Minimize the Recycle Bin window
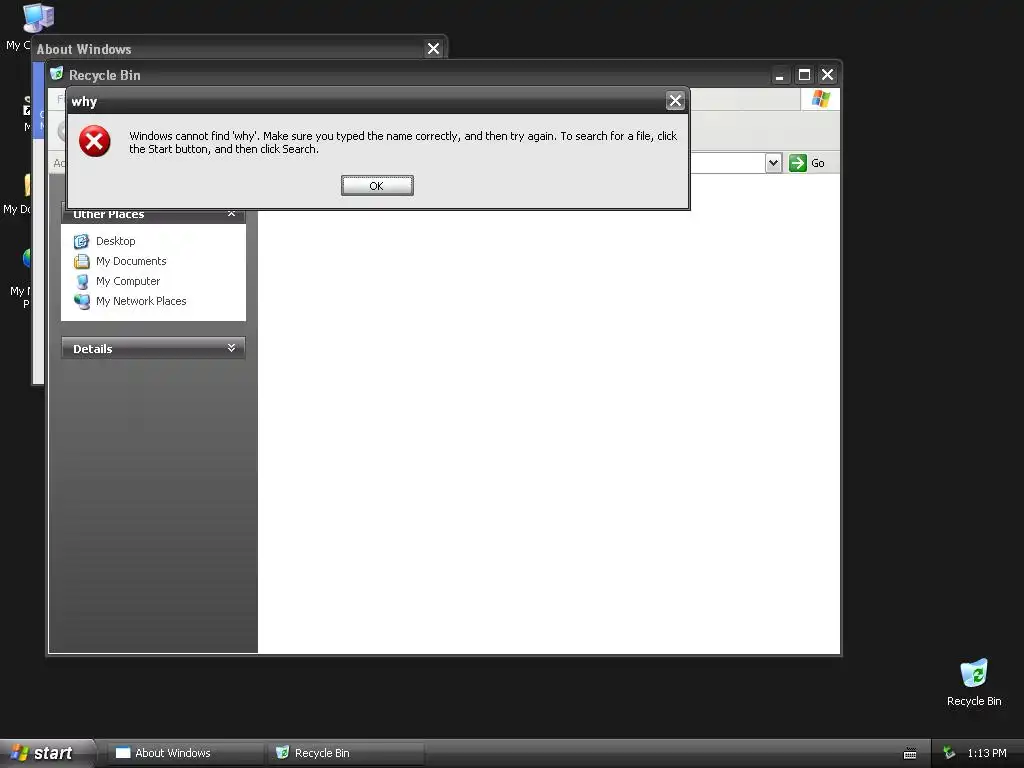This screenshot has height=768, width=1024. [x=779, y=75]
